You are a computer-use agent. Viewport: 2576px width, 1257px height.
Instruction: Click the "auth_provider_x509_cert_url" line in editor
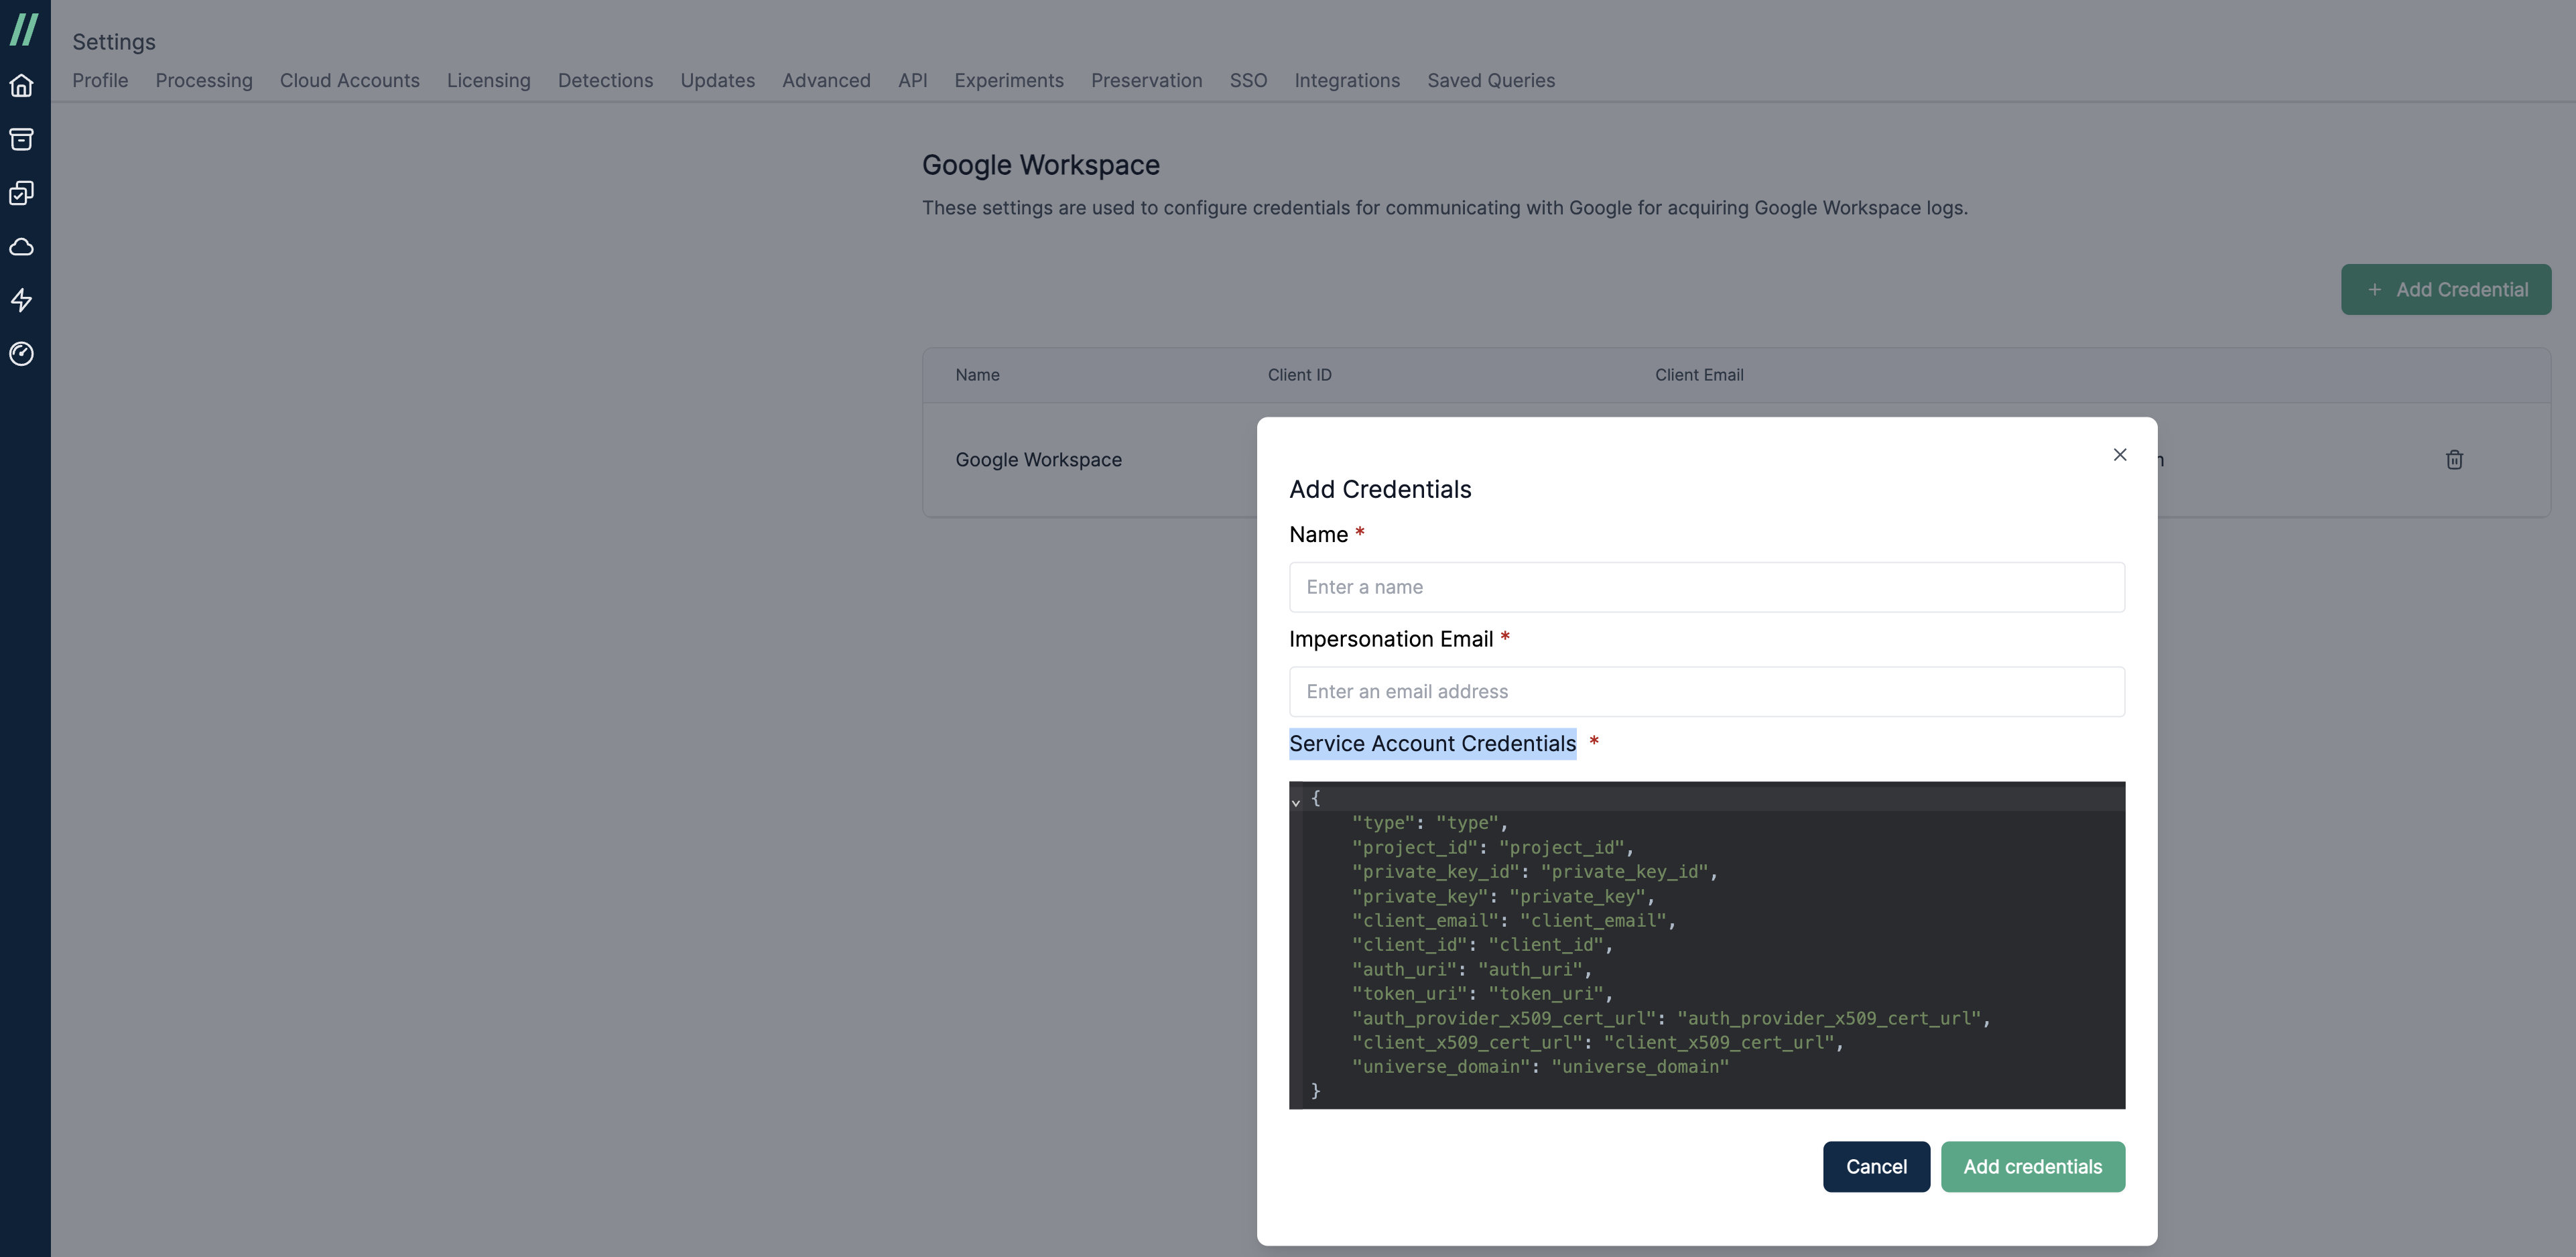(x=1671, y=1018)
